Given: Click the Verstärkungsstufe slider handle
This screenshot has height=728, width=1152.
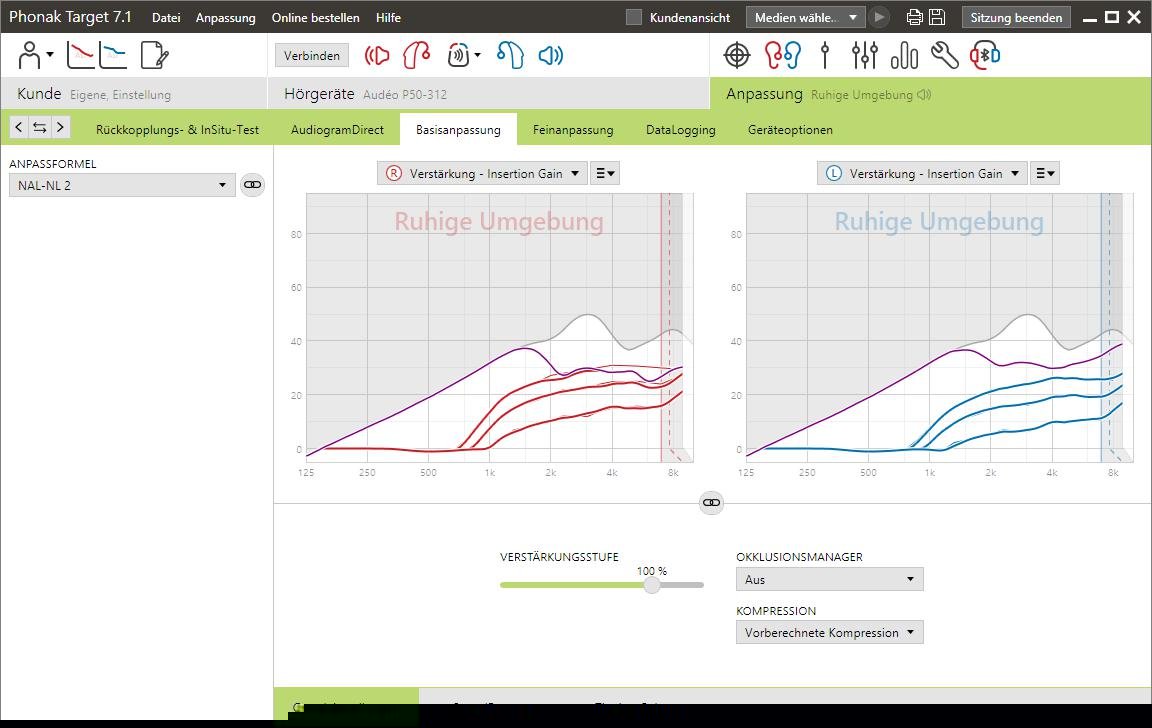Looking at the screenshot, I should click(652, 585).
